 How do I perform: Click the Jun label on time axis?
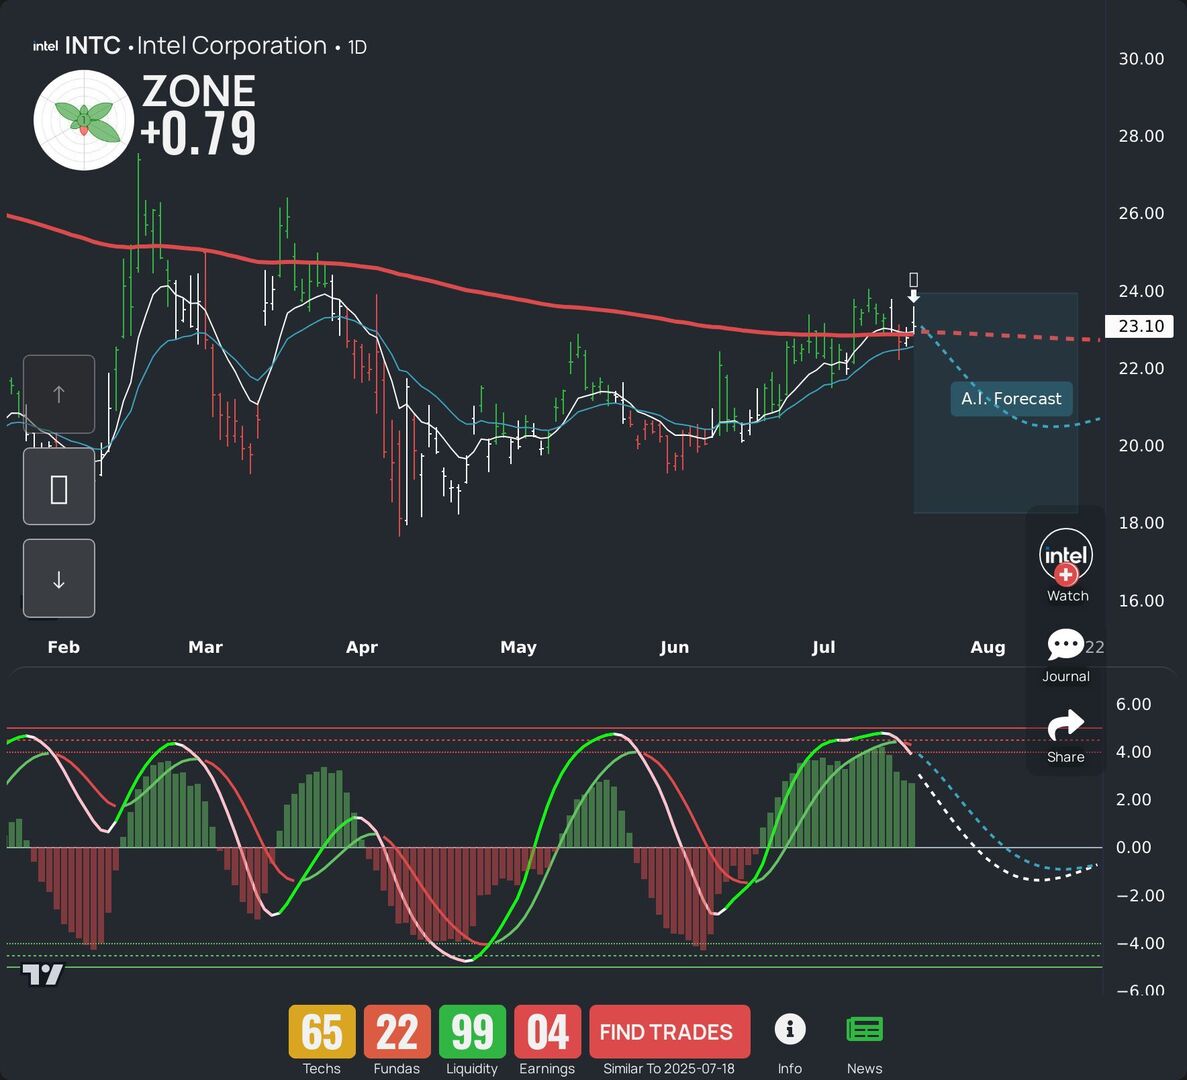coord(675,647)
